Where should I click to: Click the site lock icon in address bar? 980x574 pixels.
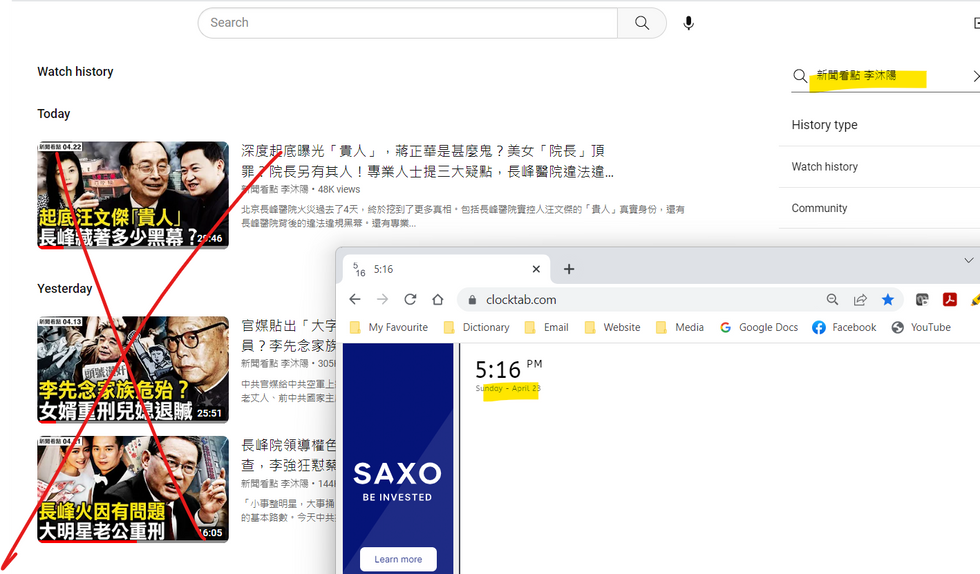(x=472, y=300)
